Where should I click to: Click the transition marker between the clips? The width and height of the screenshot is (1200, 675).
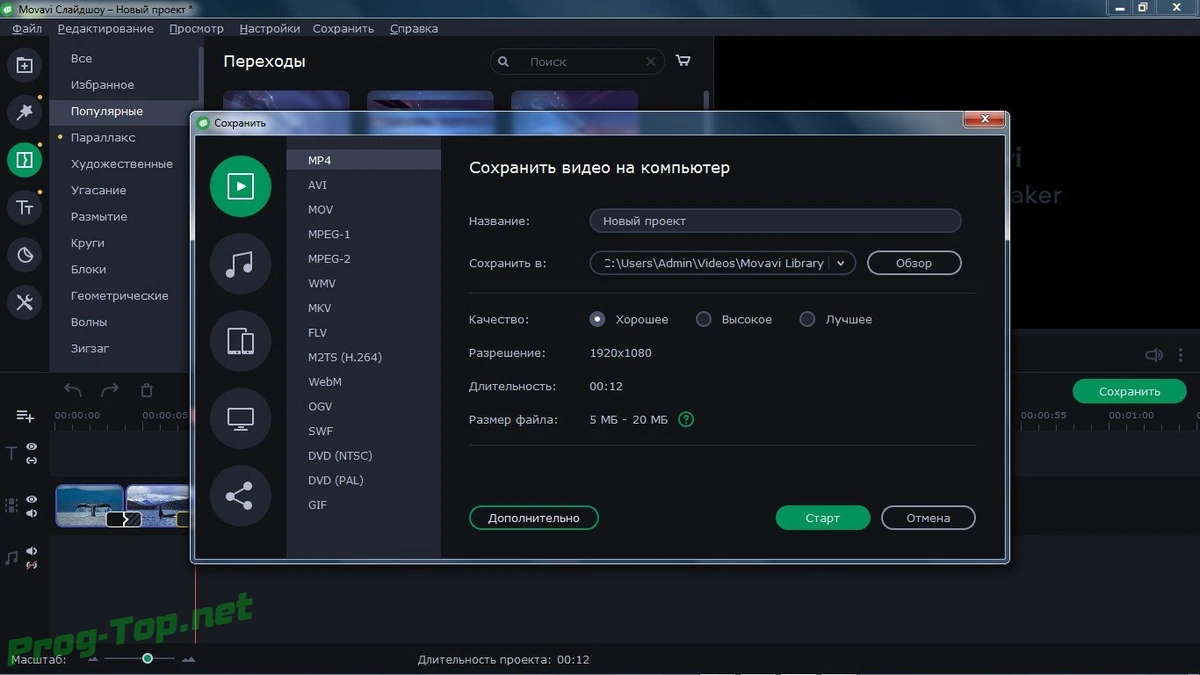click(x=124, y=519)
